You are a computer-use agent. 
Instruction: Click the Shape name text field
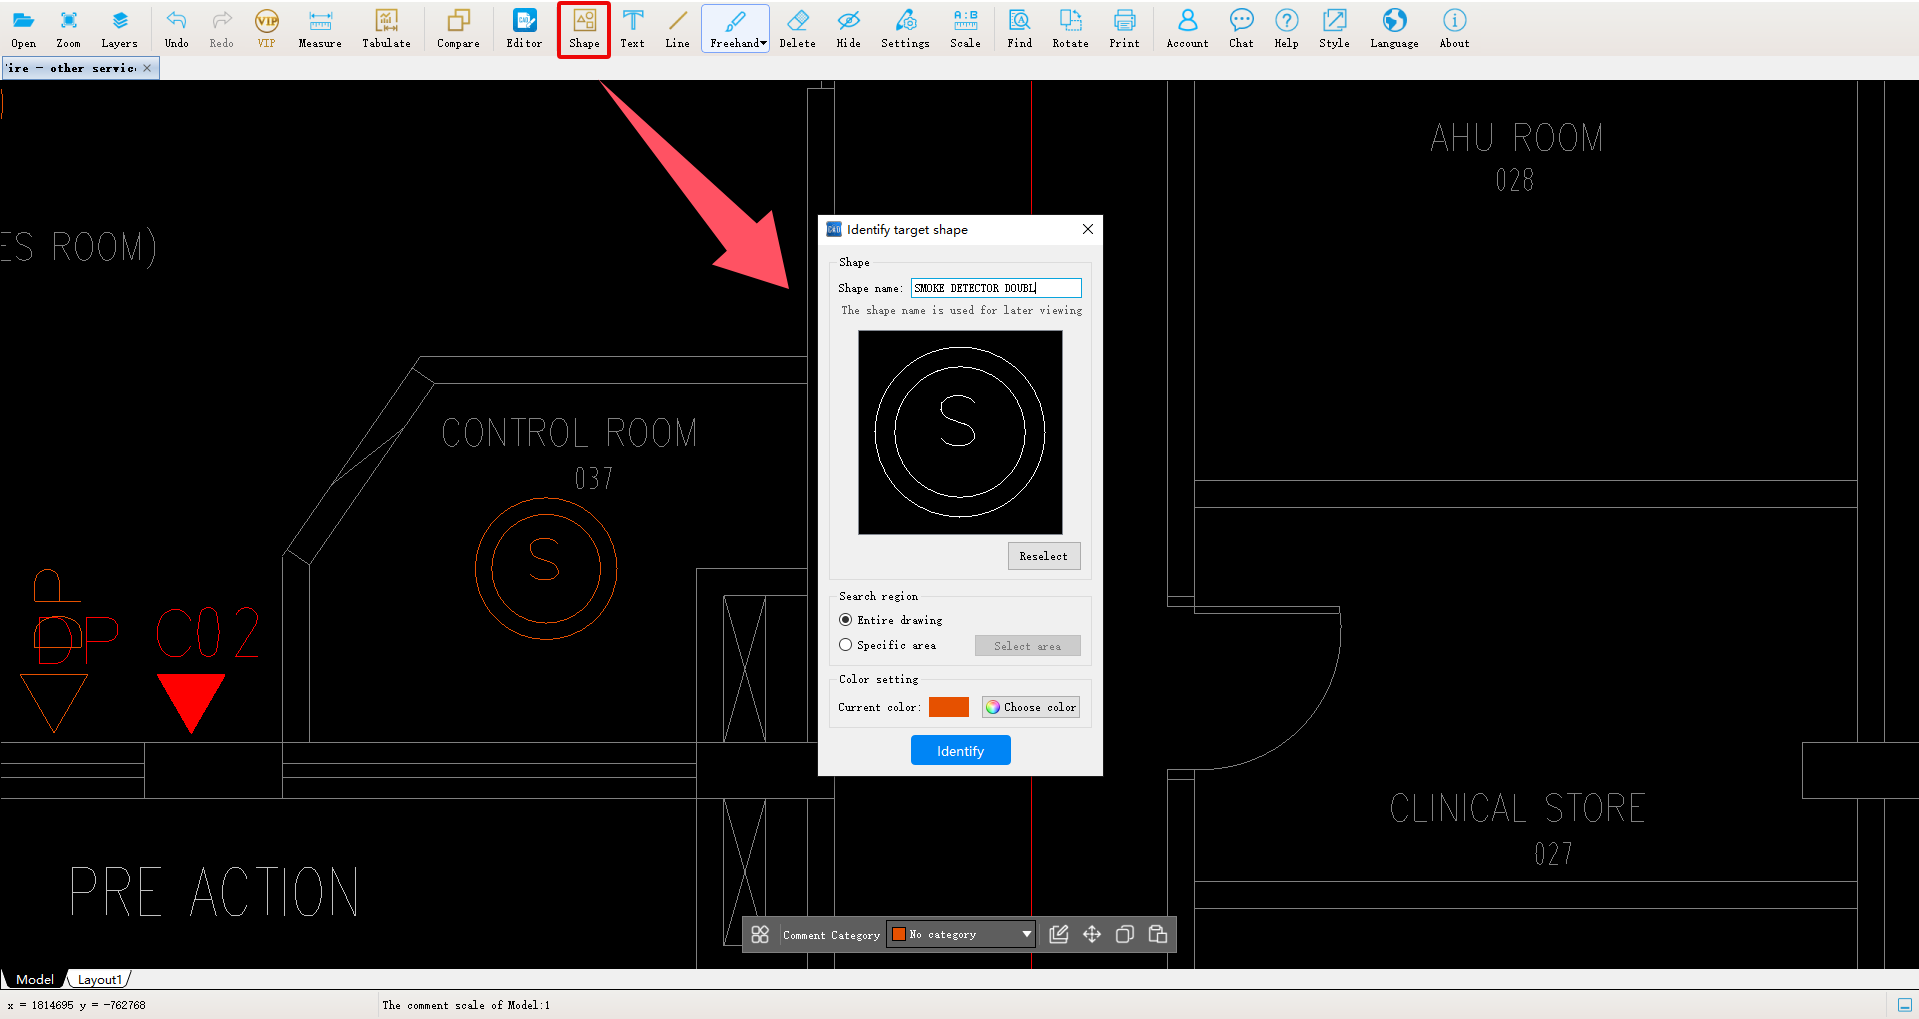[995, 288]
